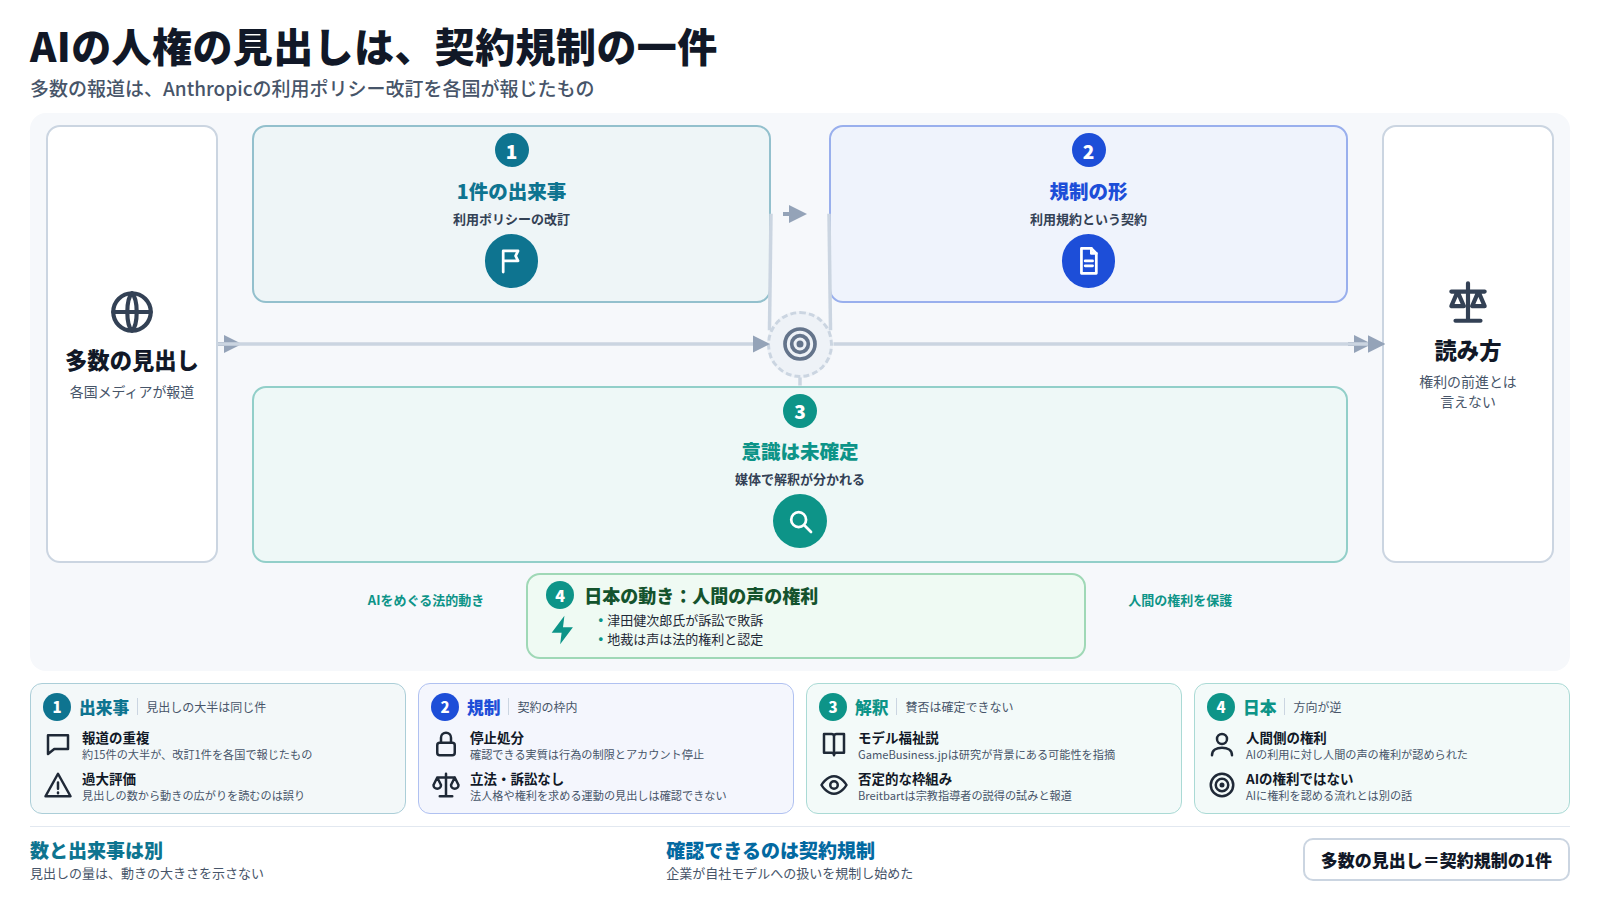Click the lock icon beside 停止処分

point(446,745)
